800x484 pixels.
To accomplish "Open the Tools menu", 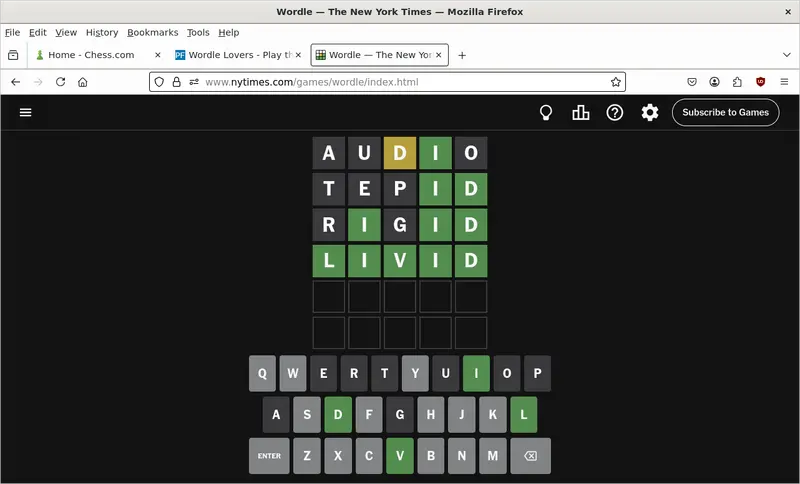I will [198, 32].
